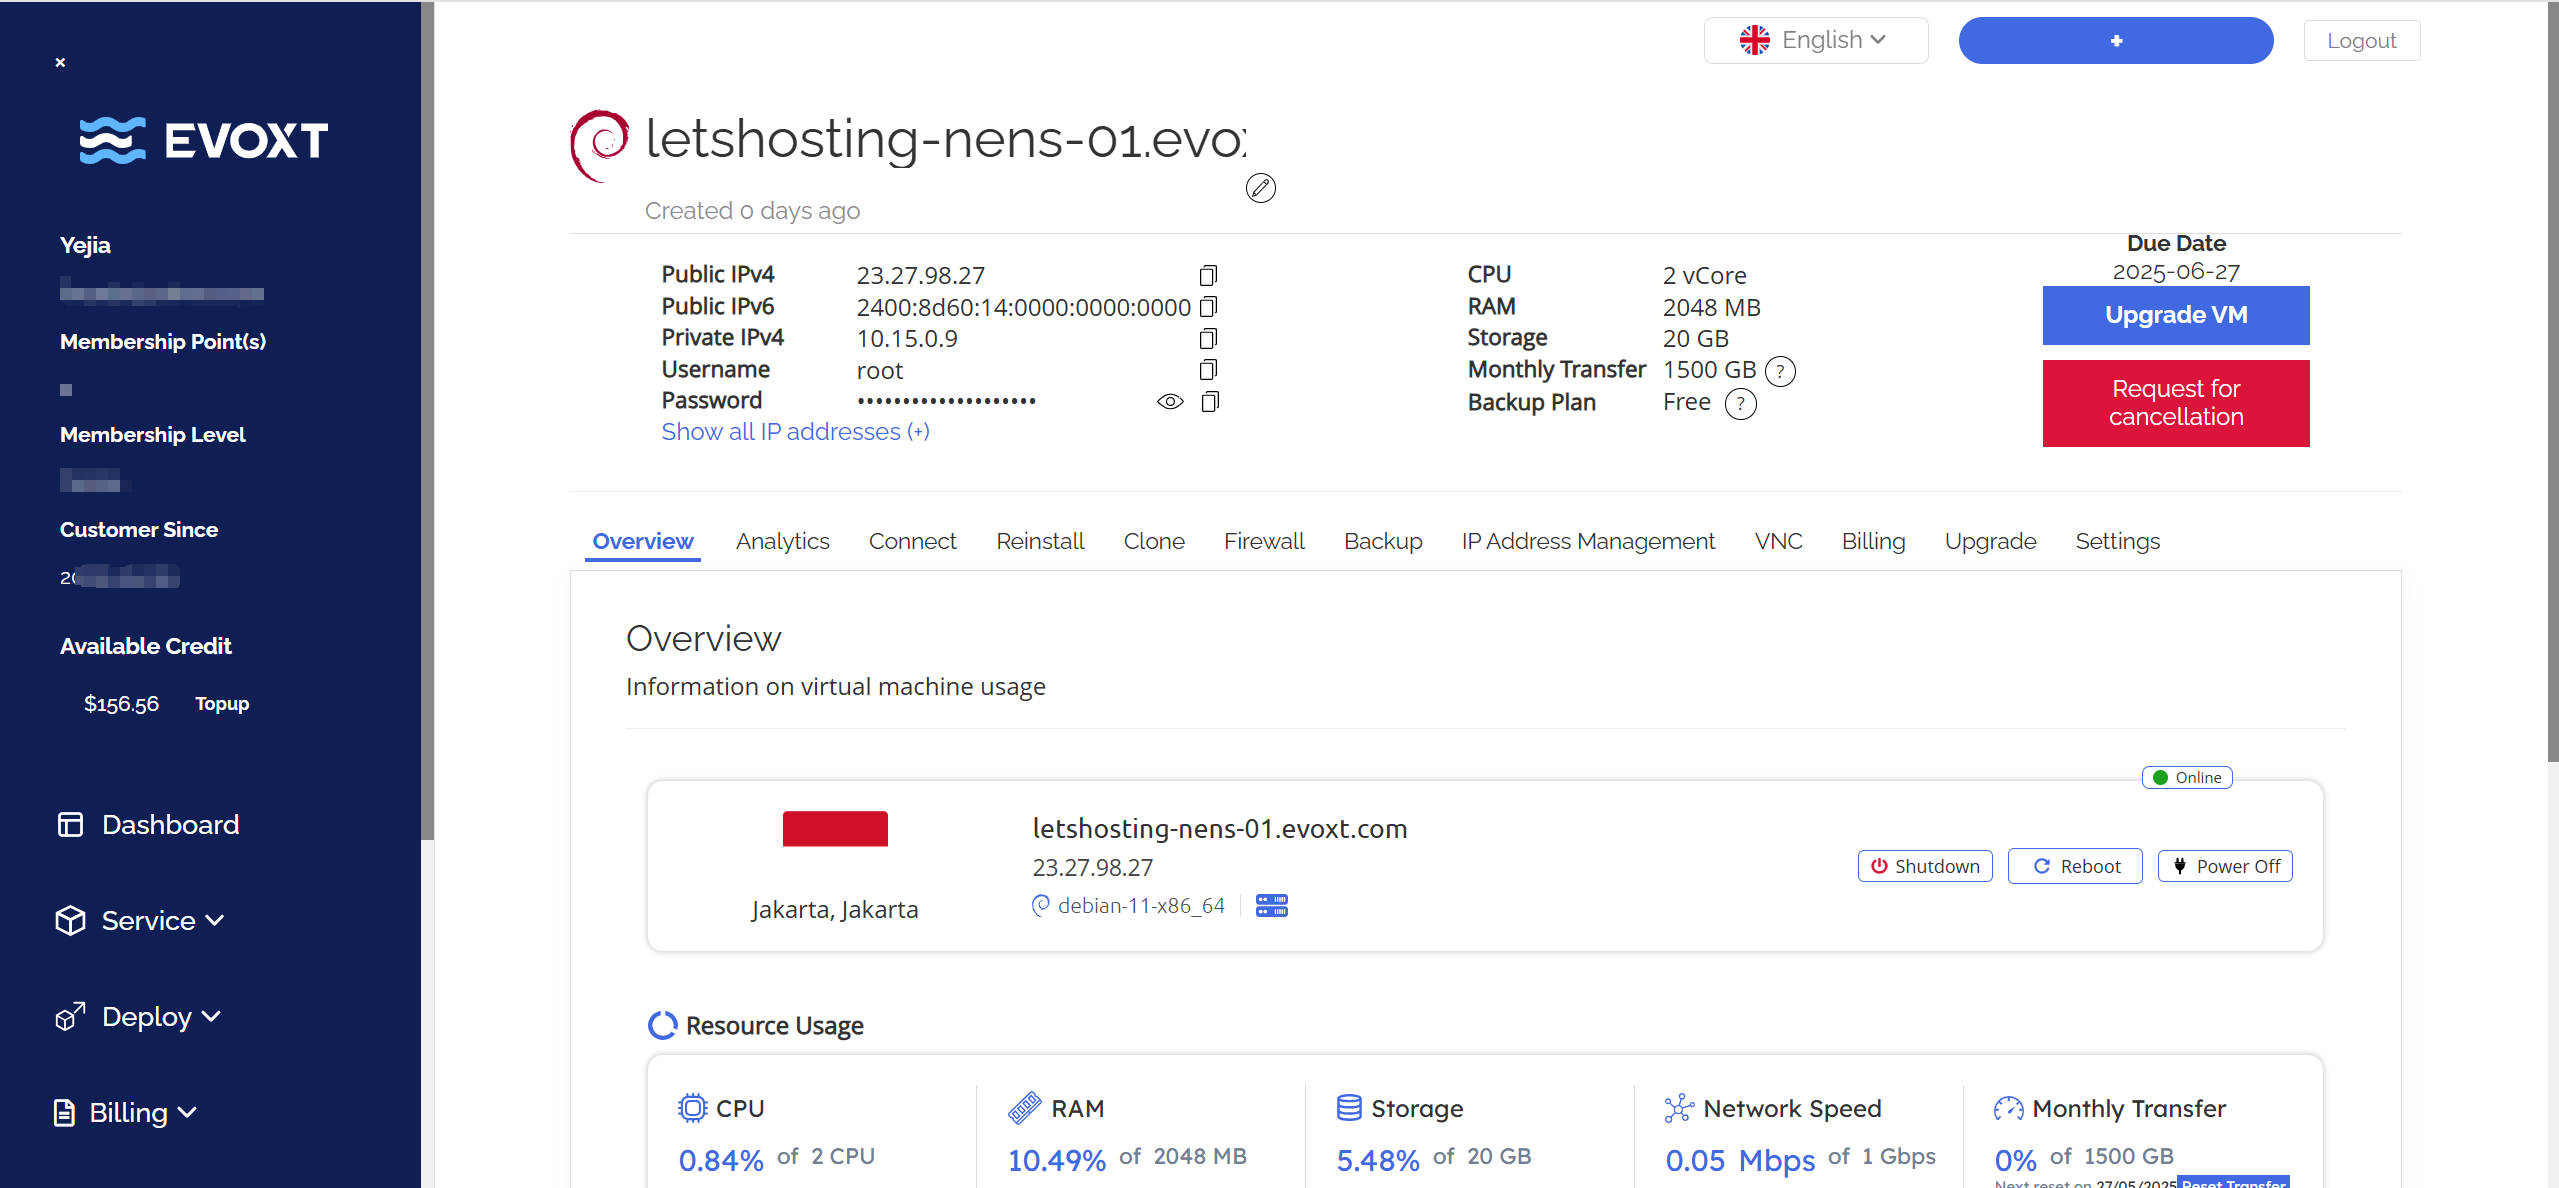Screen dimensions: 2559x1188
Task: Click the UK flag icon
Action: click(1755, 40)
